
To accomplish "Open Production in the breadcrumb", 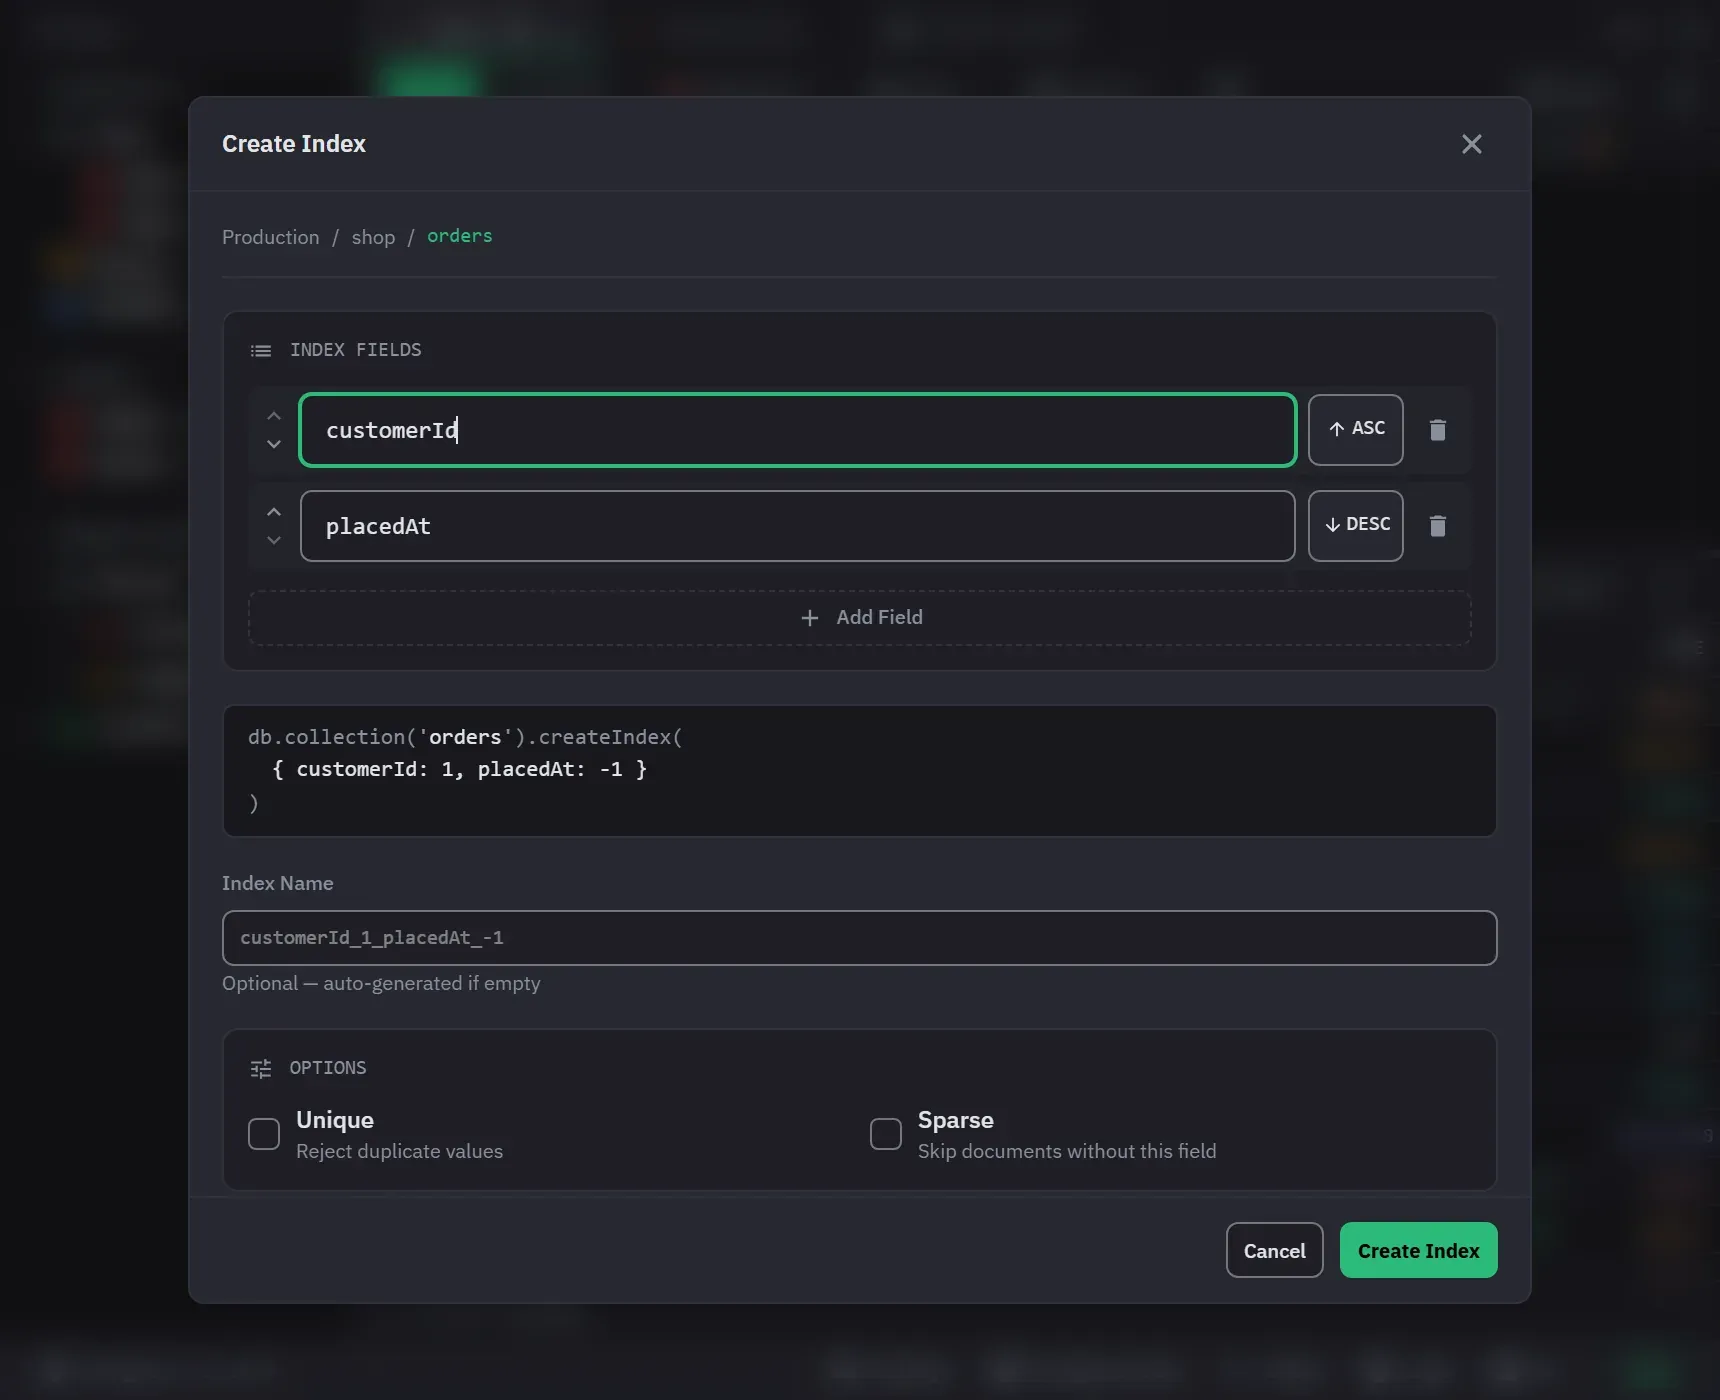I will point(271,237).
